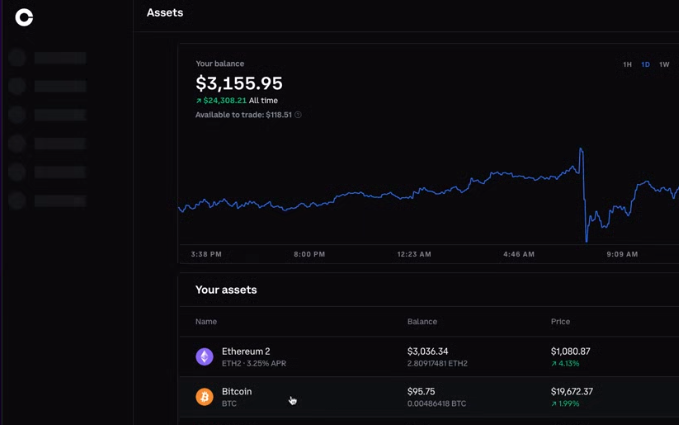Click the 4:46 AM axis label
The image size is (679, 425).
[518, 254]
